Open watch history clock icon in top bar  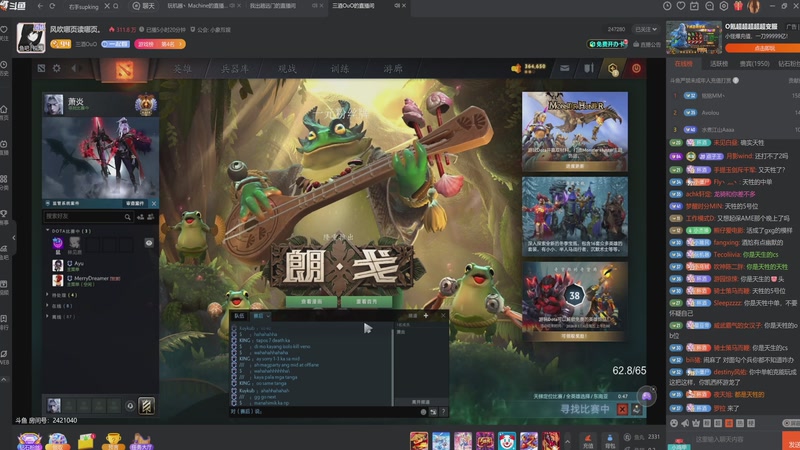pos(667,6)
